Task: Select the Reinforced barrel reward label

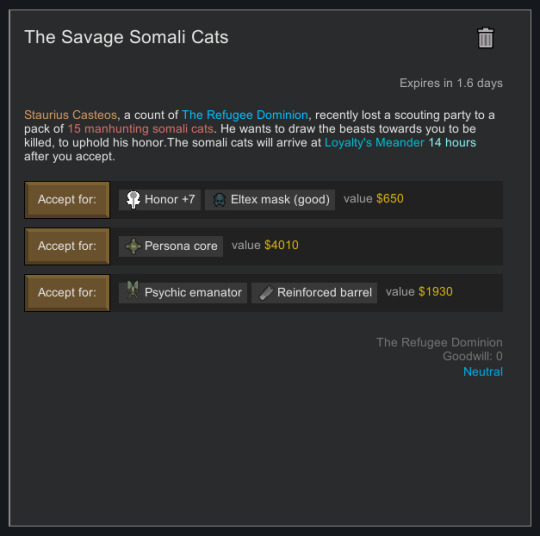Action: [x=324, y=292]
